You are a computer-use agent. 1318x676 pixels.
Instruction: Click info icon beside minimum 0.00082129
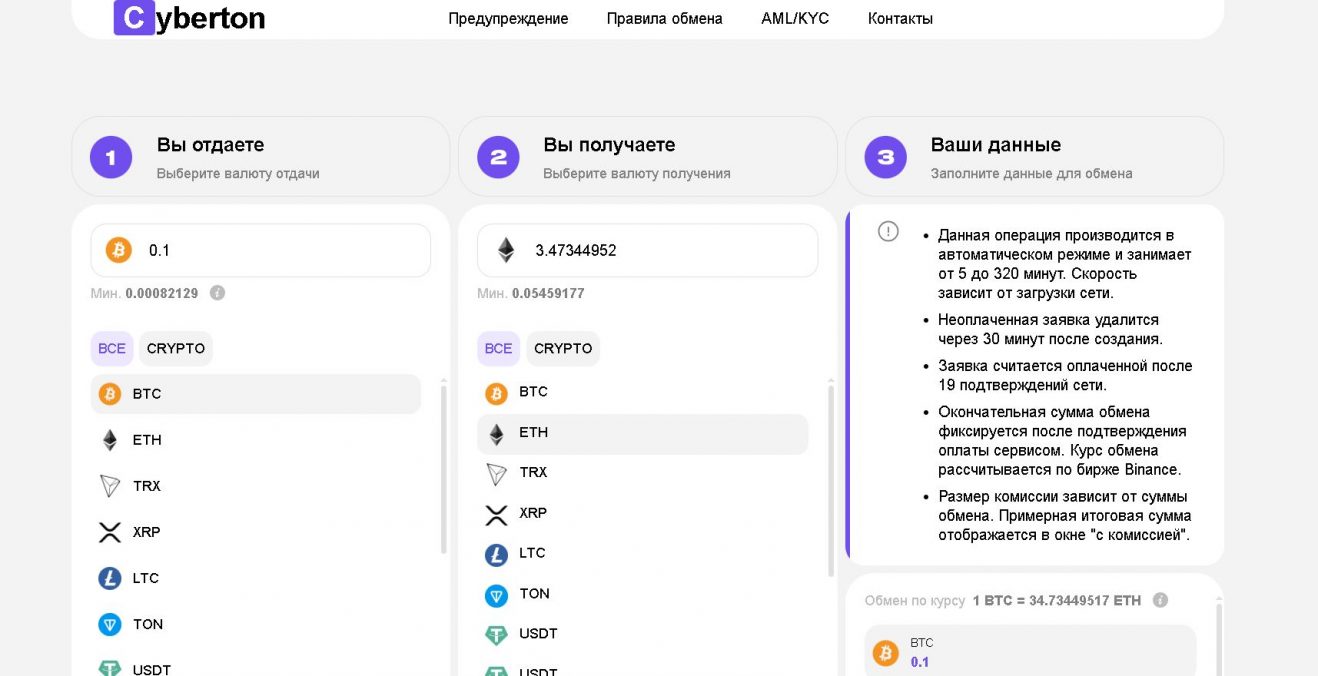click(x=217, y=293)
